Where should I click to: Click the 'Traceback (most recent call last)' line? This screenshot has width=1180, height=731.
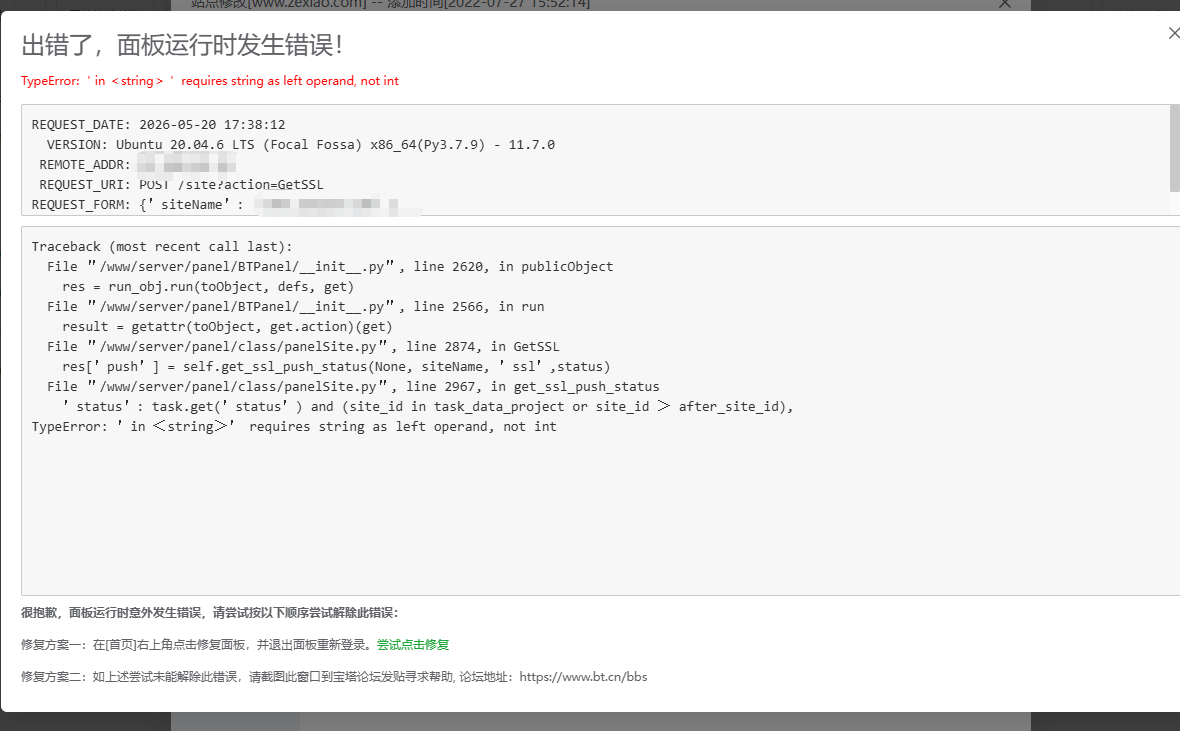pyautogui.click(x=162, y=246)
